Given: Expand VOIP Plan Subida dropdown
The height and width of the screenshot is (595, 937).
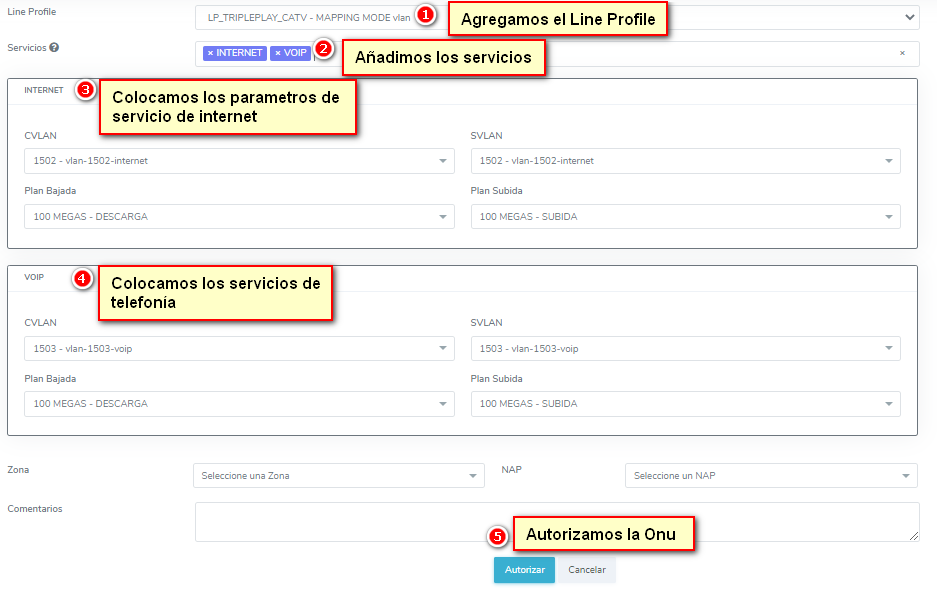Looking at the screenshot, I should [x=685, y=404].
